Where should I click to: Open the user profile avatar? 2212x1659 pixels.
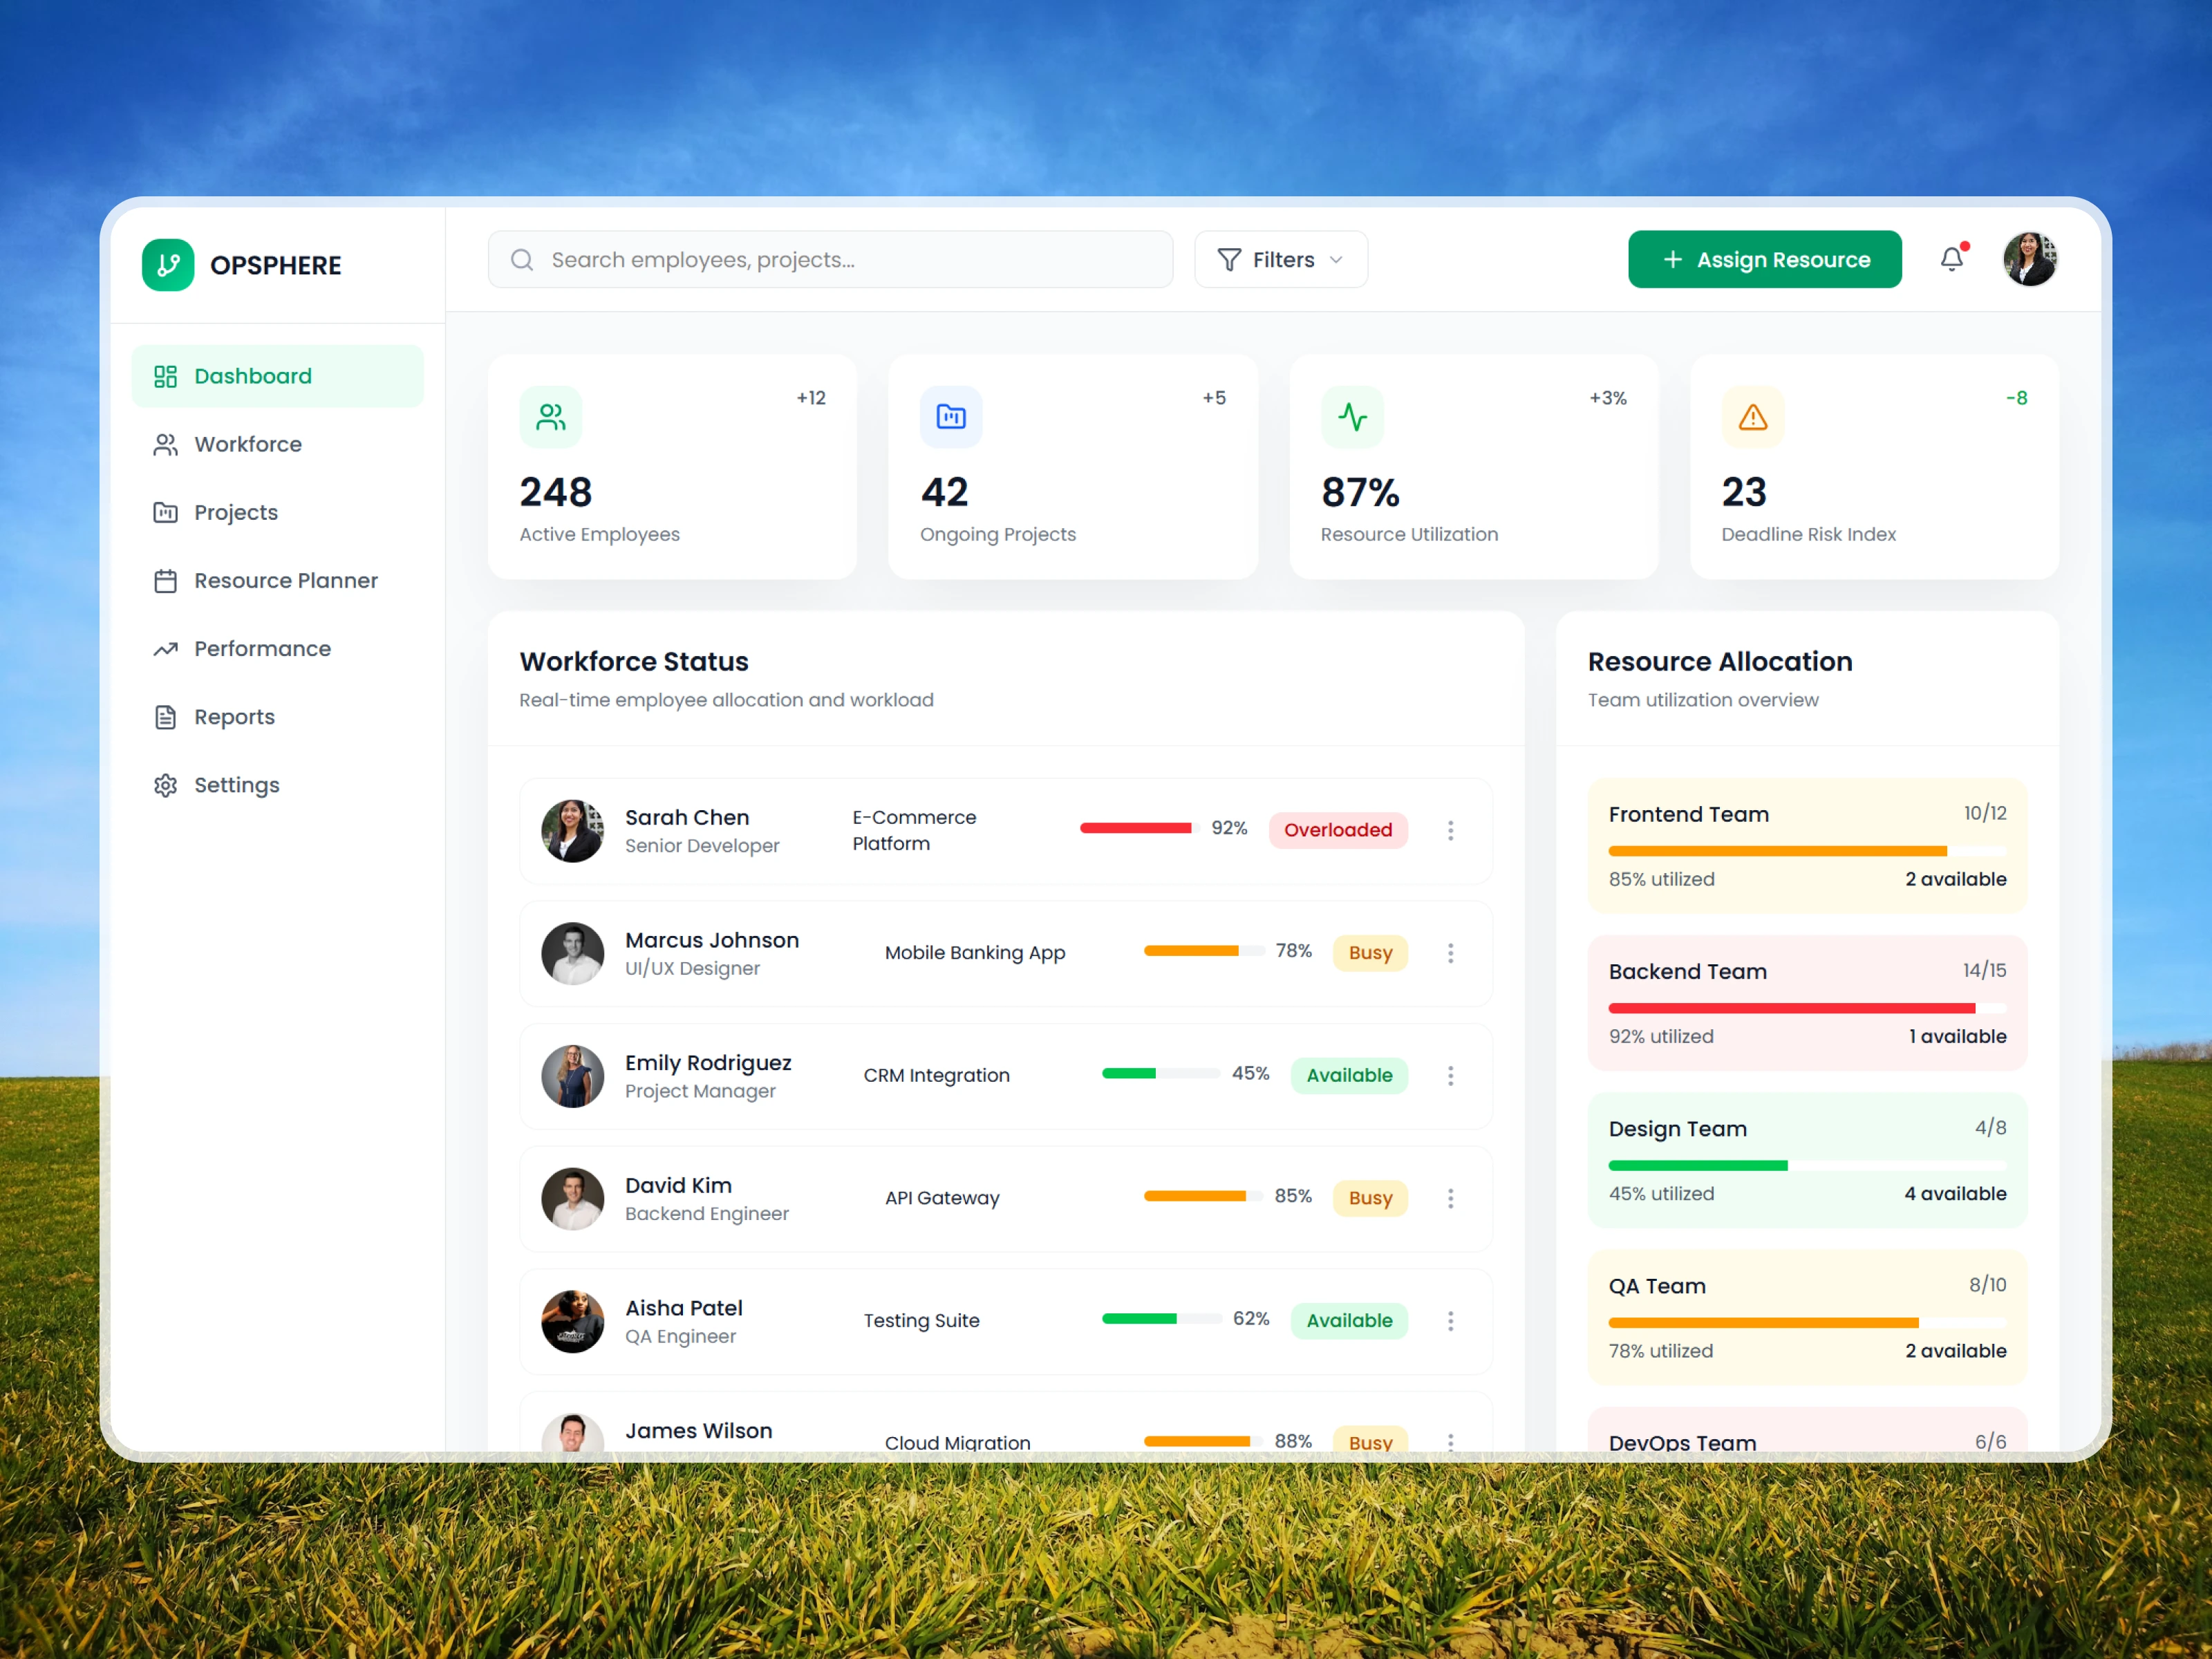[x=2029, y=260]
